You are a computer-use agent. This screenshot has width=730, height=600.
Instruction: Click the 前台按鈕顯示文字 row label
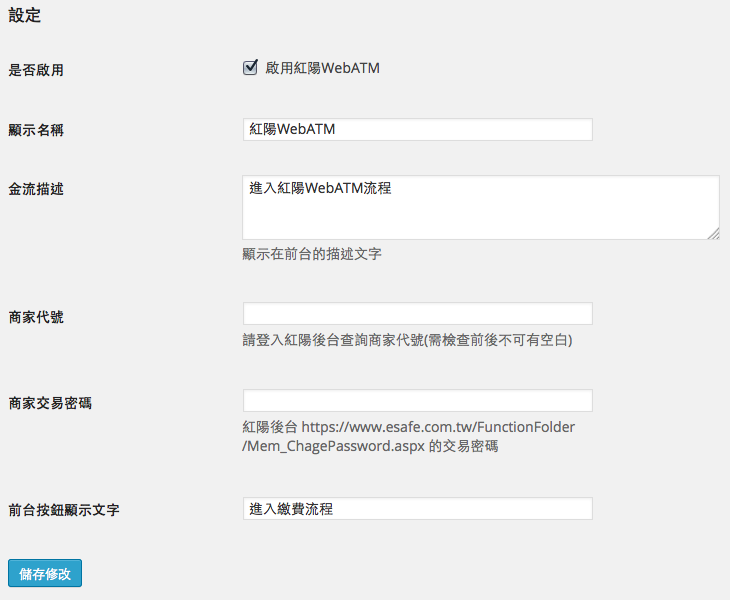click(x=64, y=510)
